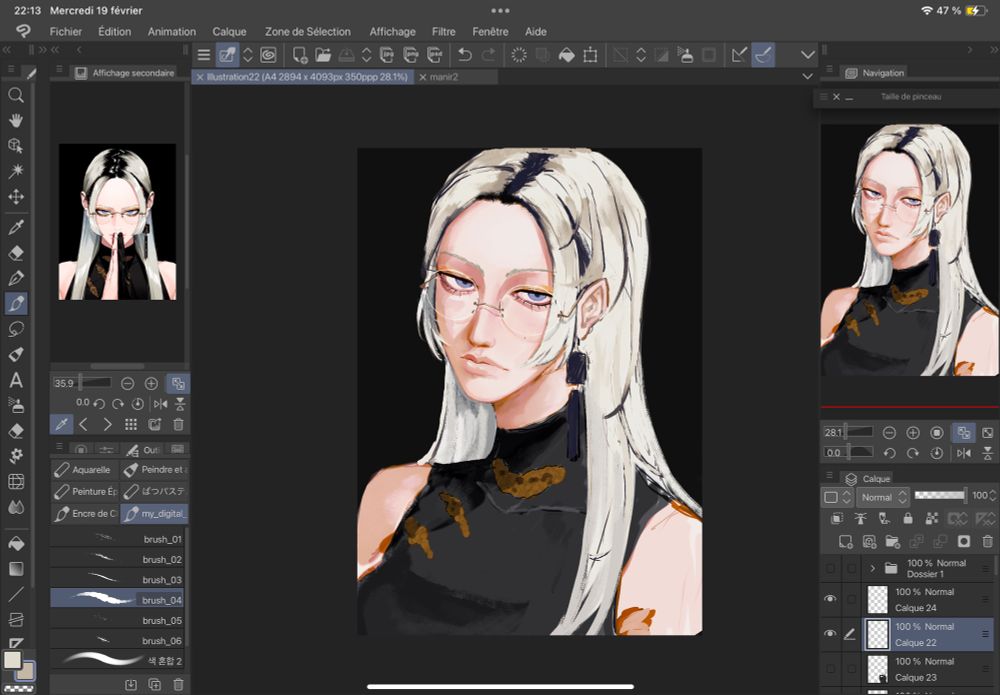Click sub view reference image thumbnail

[x=117, y=222]
